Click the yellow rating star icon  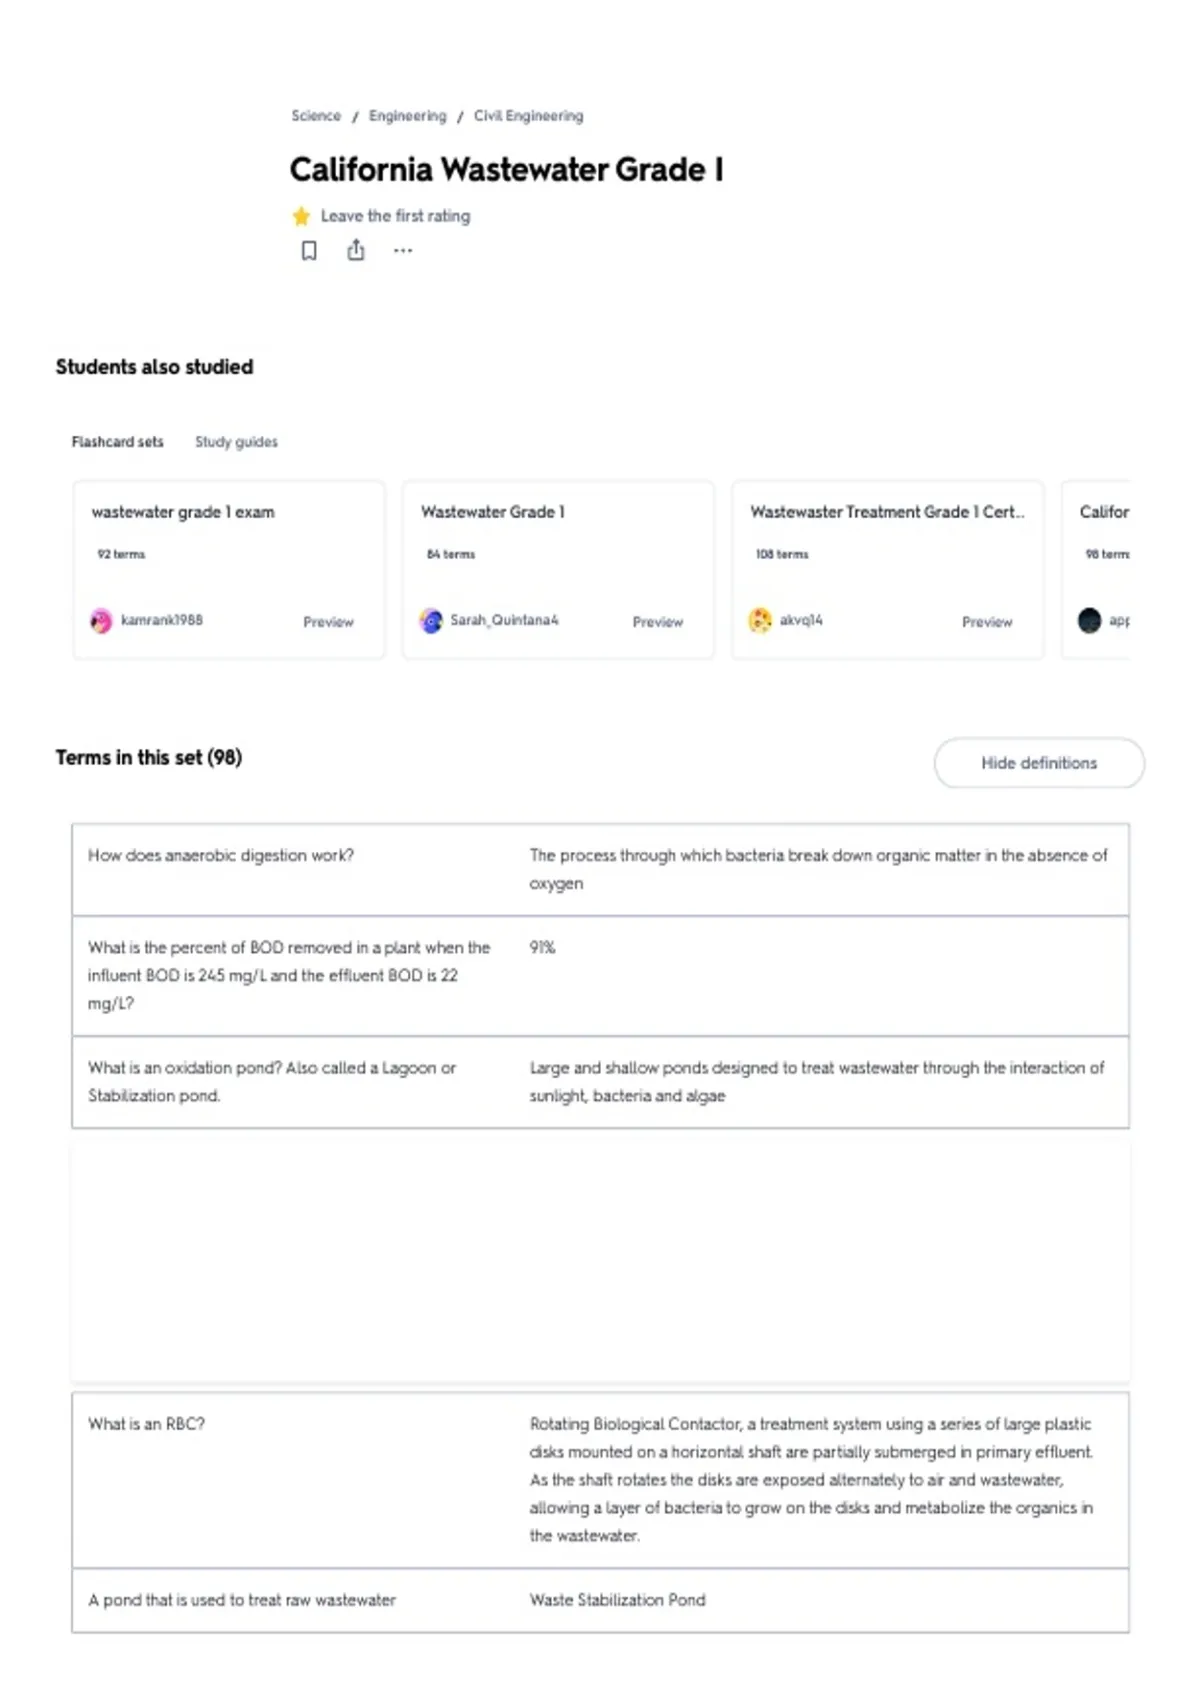[301, 216]
